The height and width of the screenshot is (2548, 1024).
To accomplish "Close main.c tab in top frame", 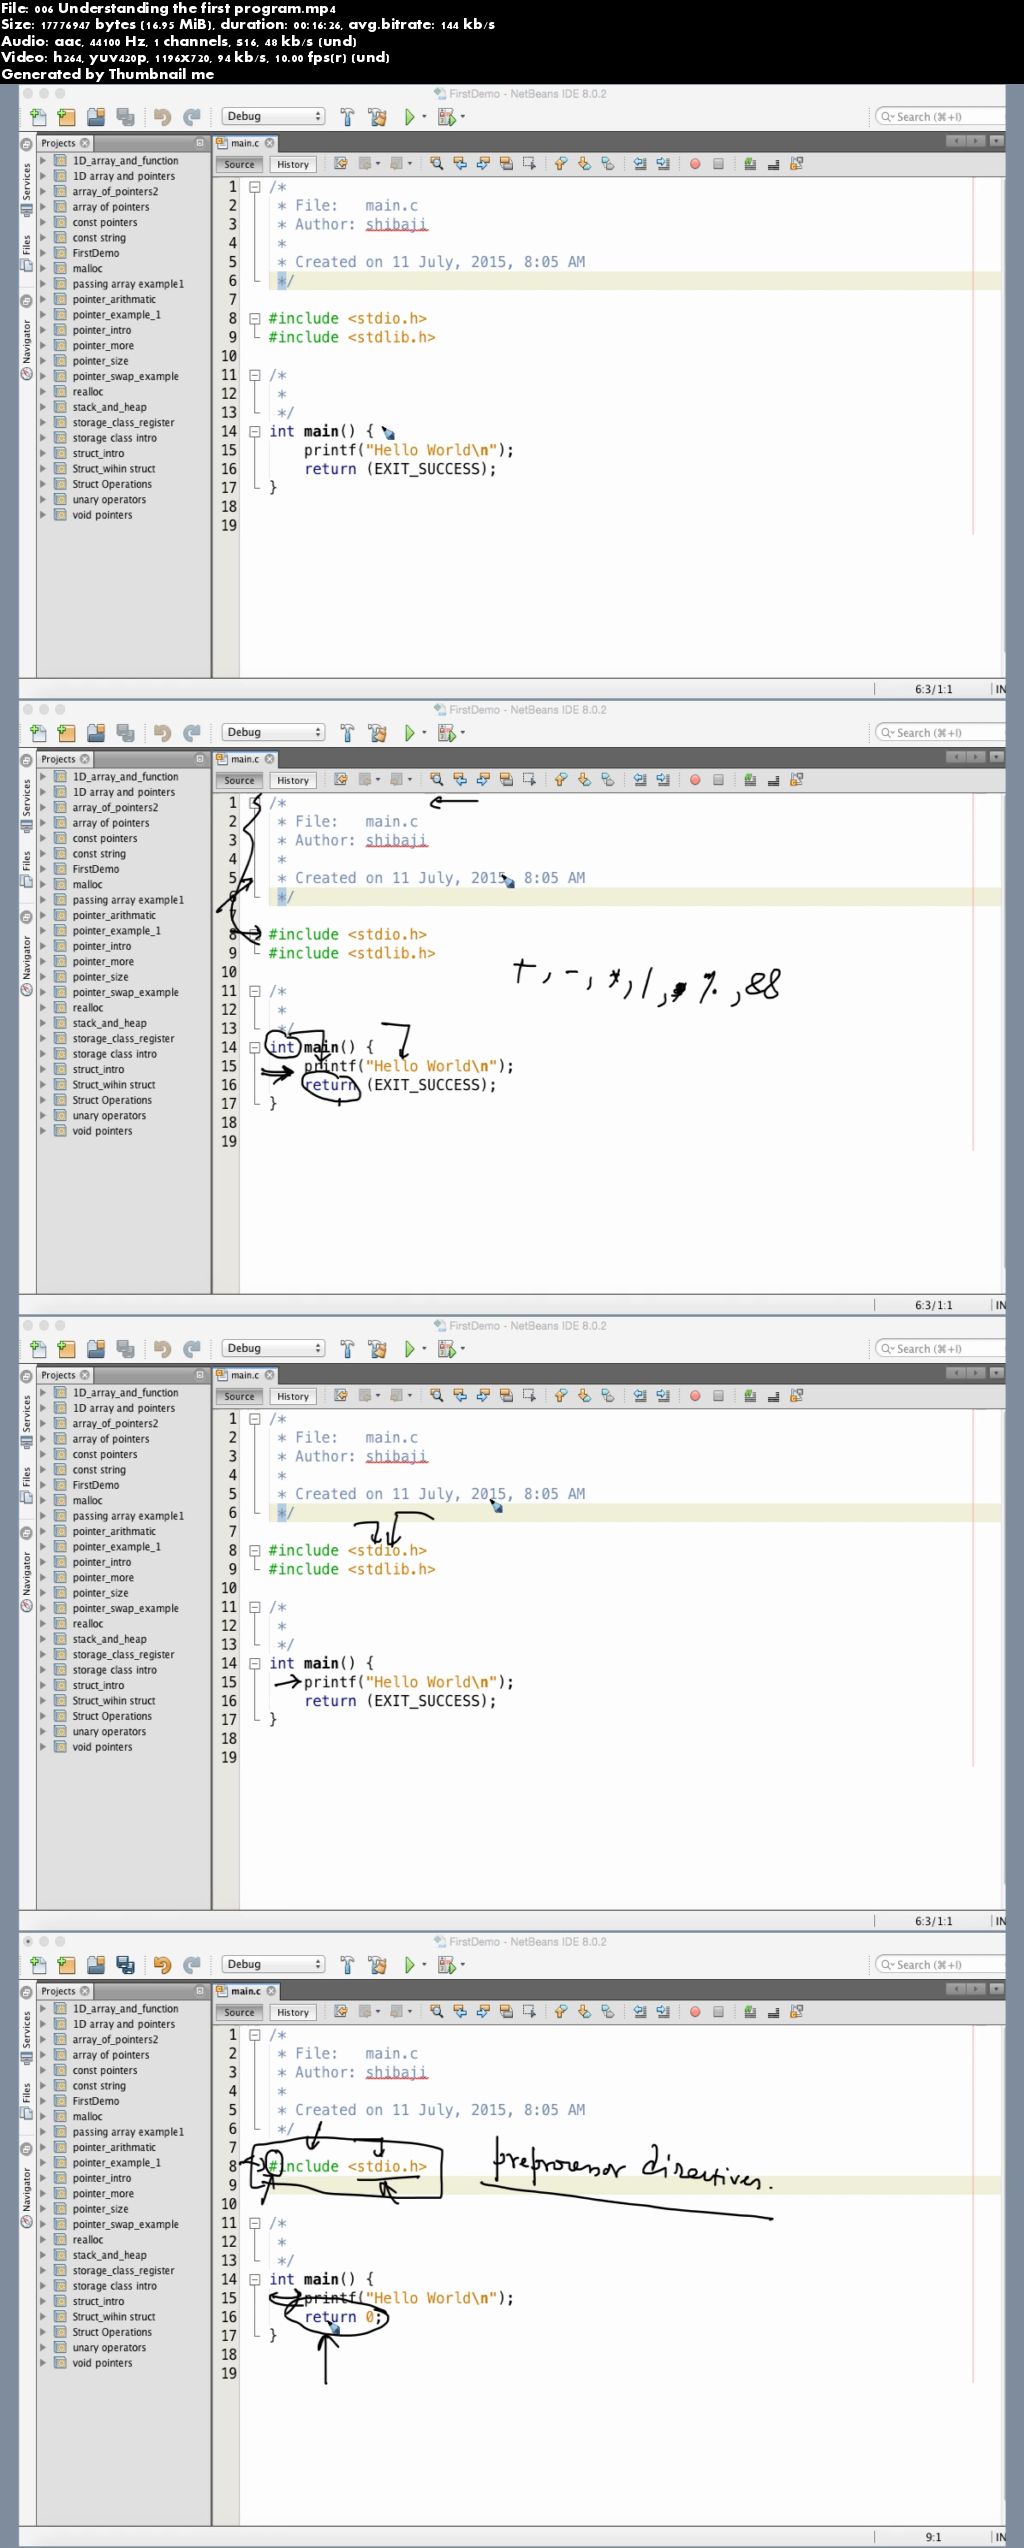I will 270,143.
